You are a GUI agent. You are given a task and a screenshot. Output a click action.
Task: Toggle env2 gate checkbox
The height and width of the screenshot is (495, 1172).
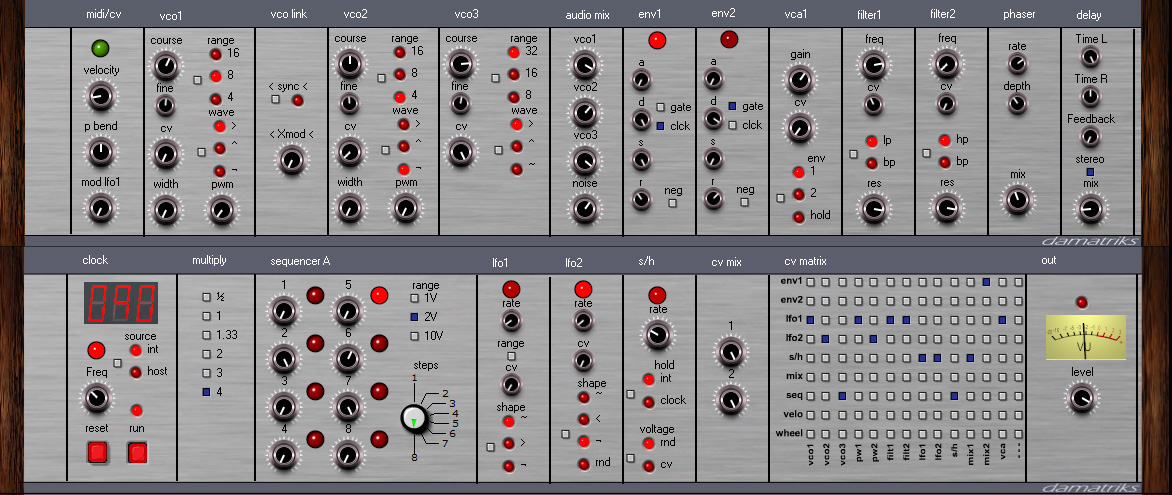pyautogui.click(x=733, y=106)
